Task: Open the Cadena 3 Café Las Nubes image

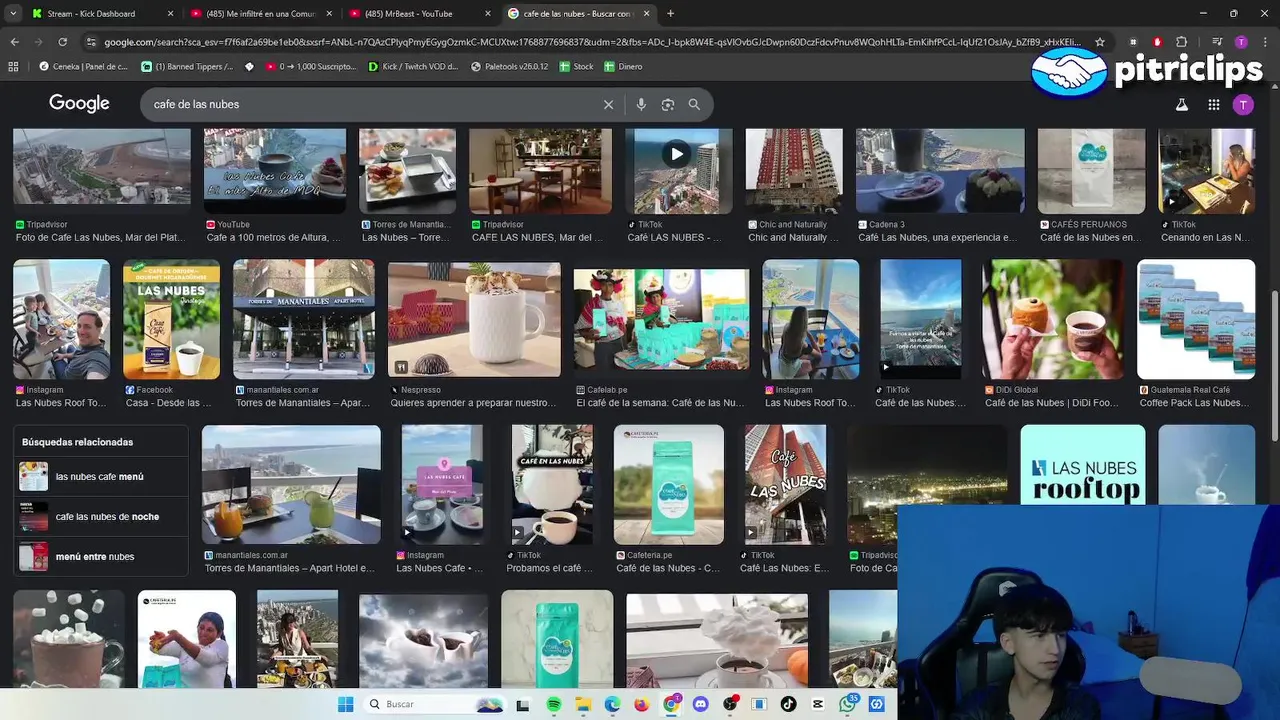Action: pyautogui.click(x=940, y=171)
